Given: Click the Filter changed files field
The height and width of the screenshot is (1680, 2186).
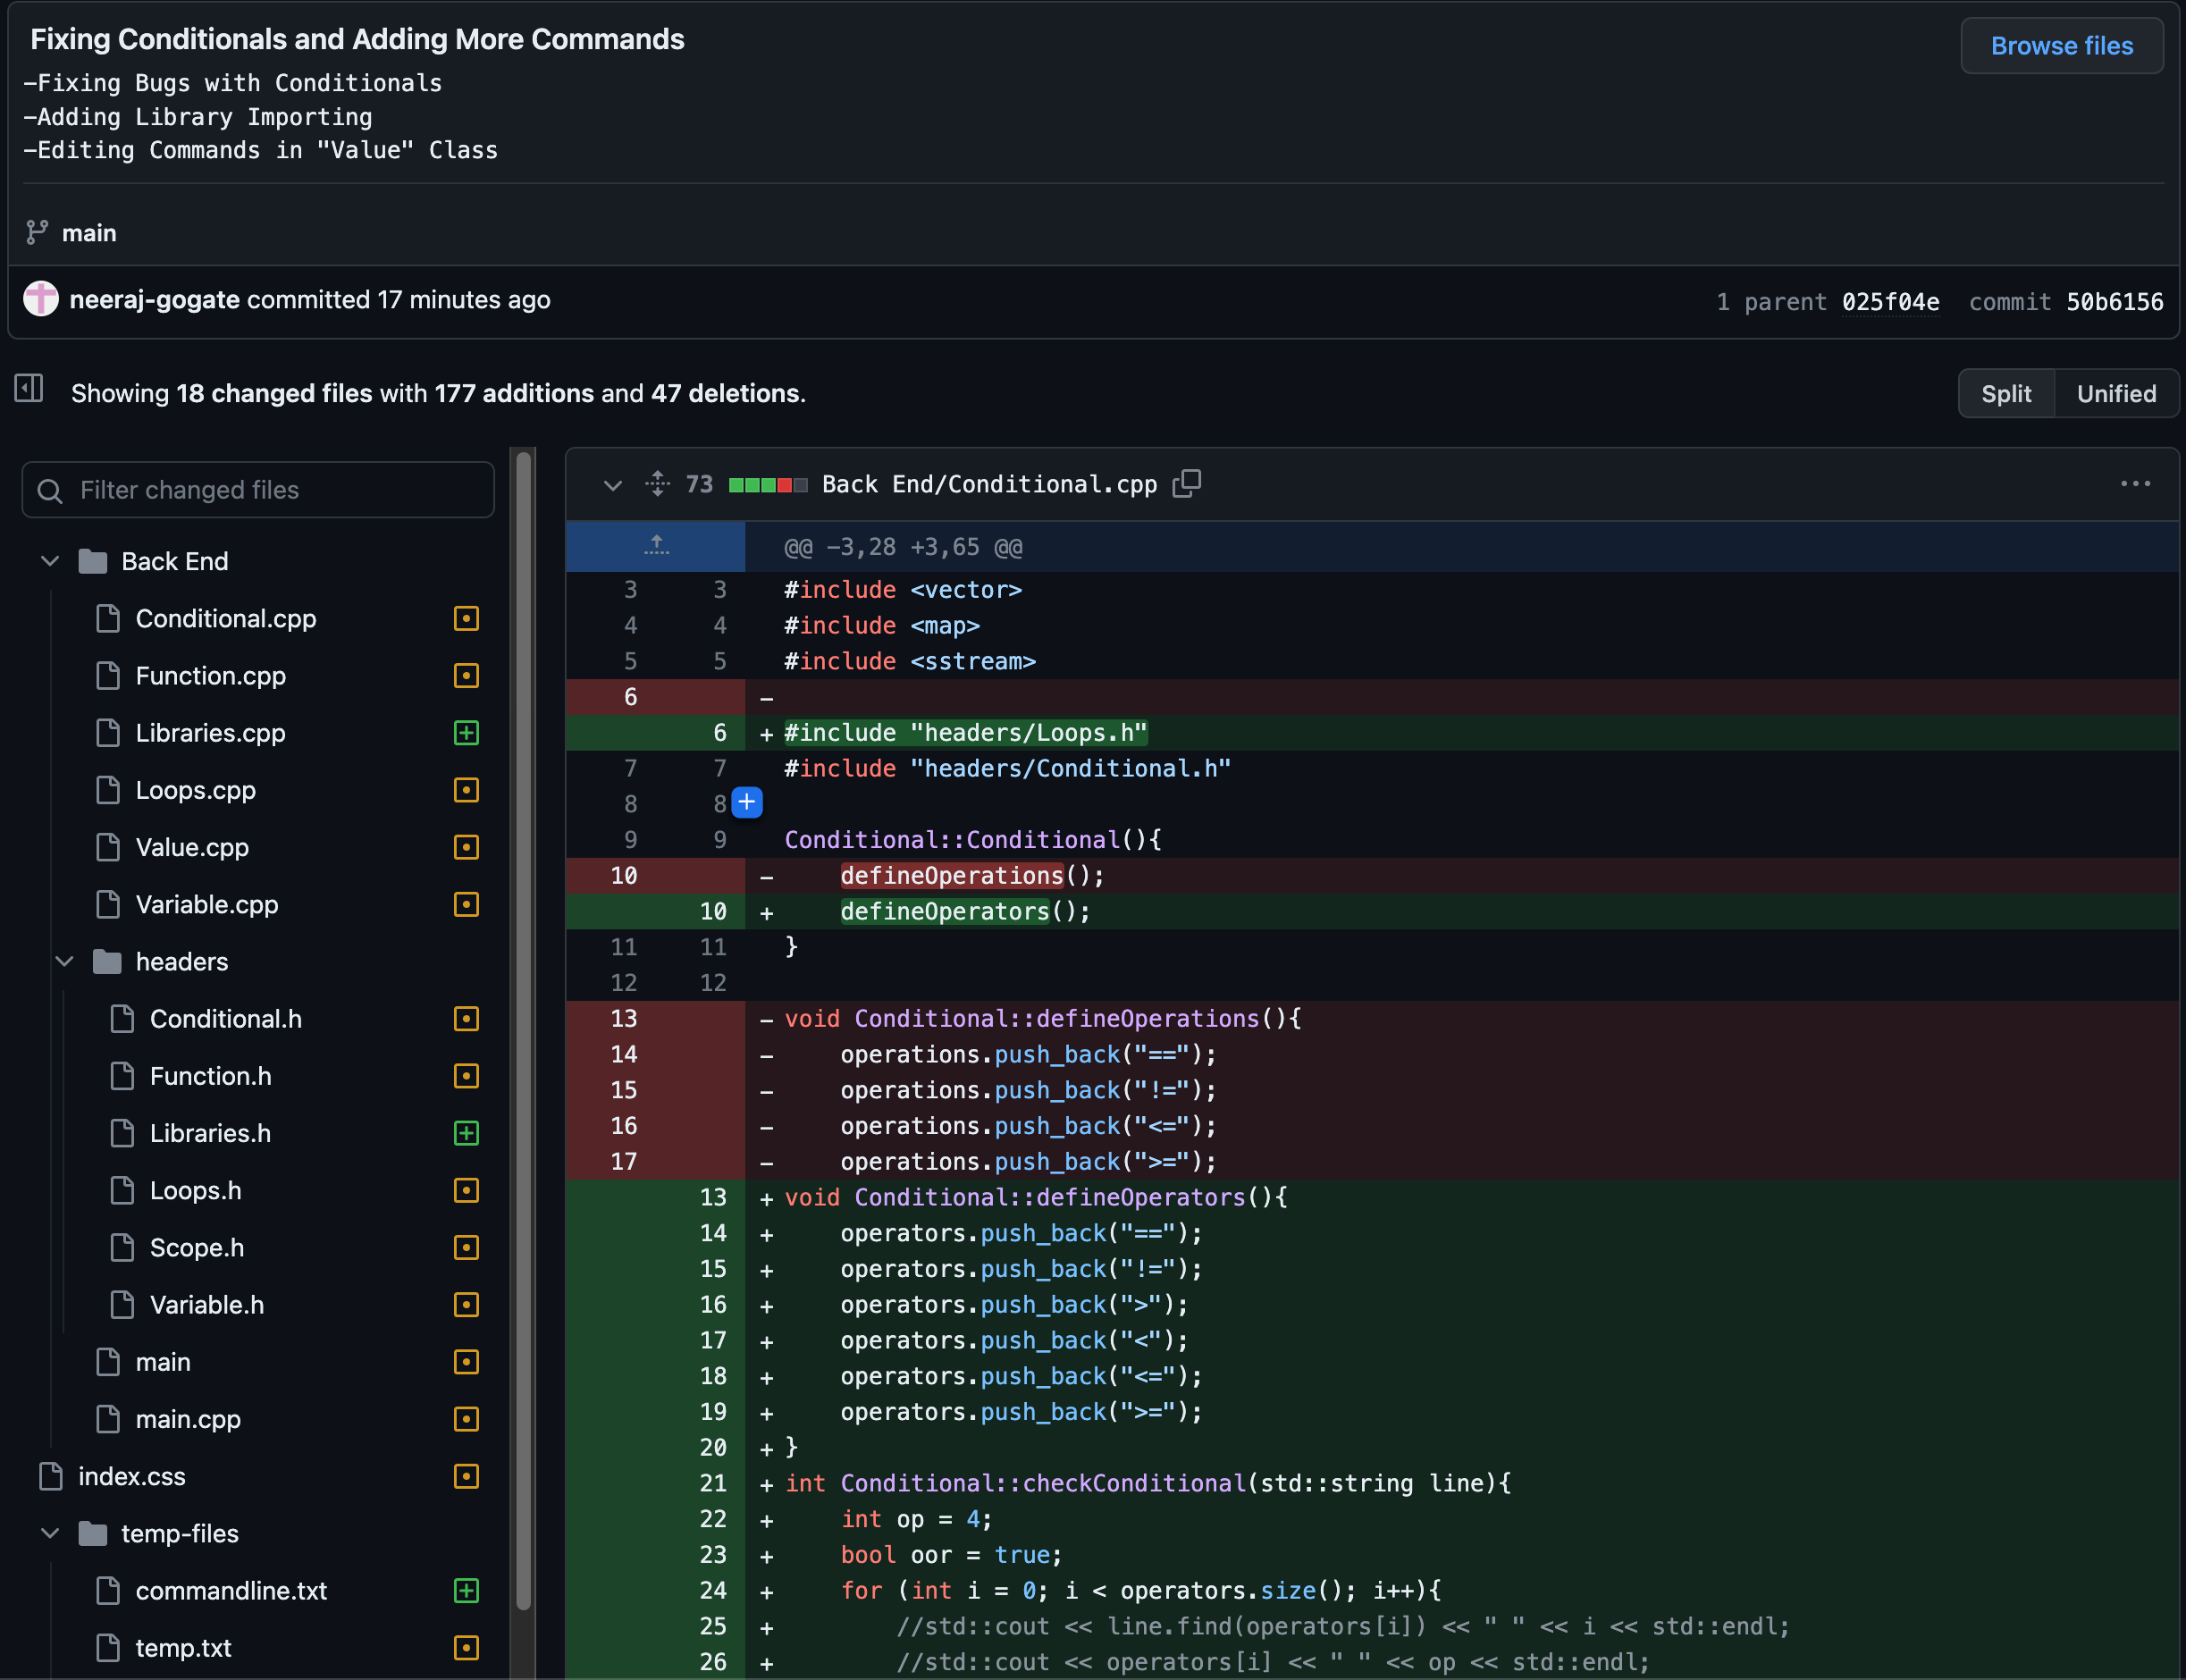Looking at the screenshot, I should pyautogui.click(x=258, y=490).
